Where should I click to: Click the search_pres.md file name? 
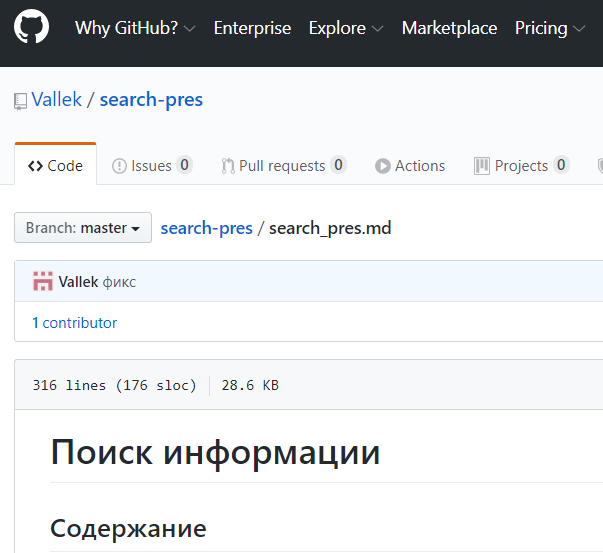330,228
